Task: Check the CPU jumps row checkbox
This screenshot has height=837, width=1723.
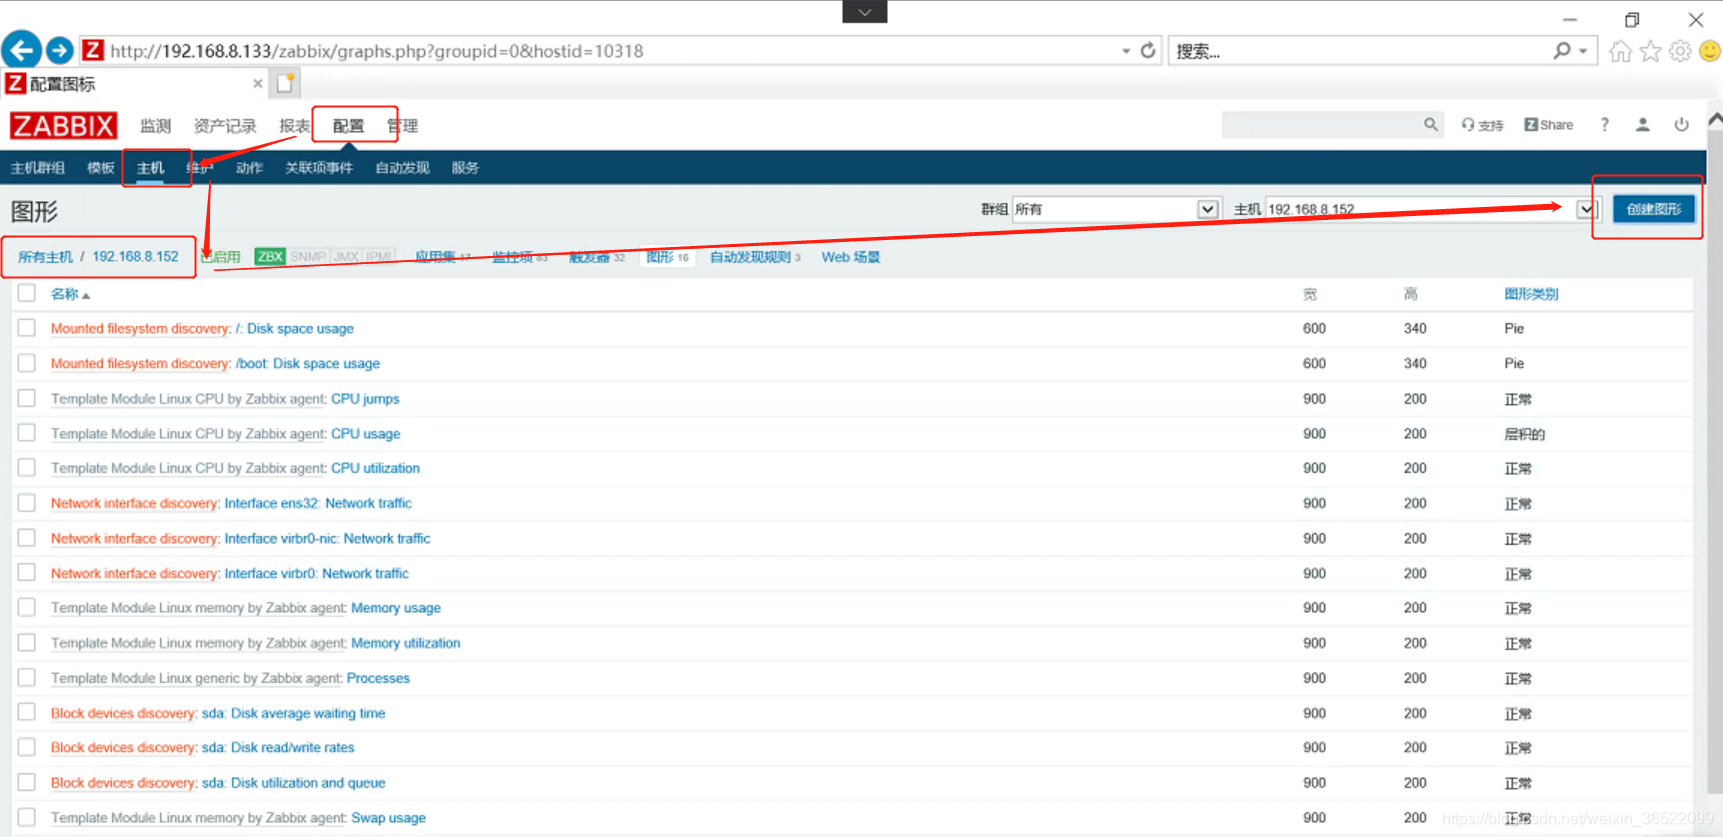Action: click(x=27, y=398)
